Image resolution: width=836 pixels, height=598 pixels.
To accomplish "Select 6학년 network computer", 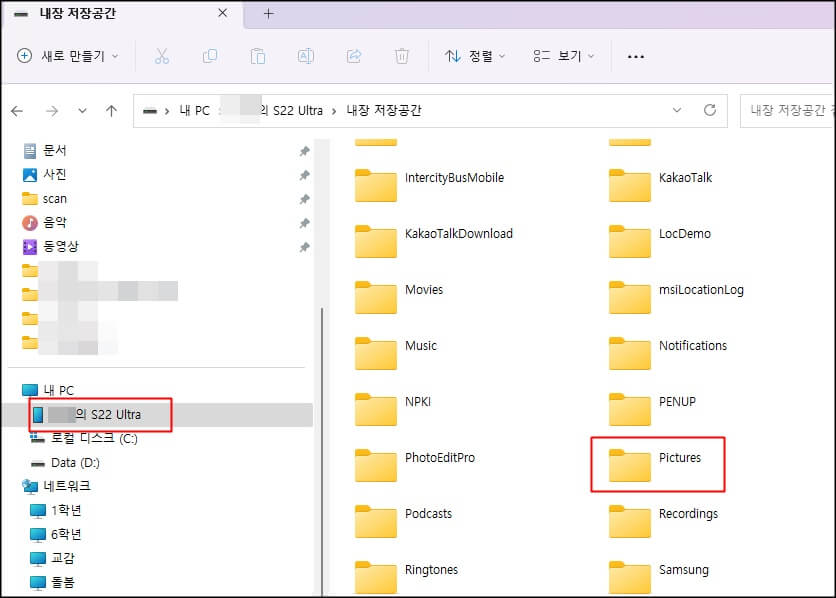I will pos(56,535).
